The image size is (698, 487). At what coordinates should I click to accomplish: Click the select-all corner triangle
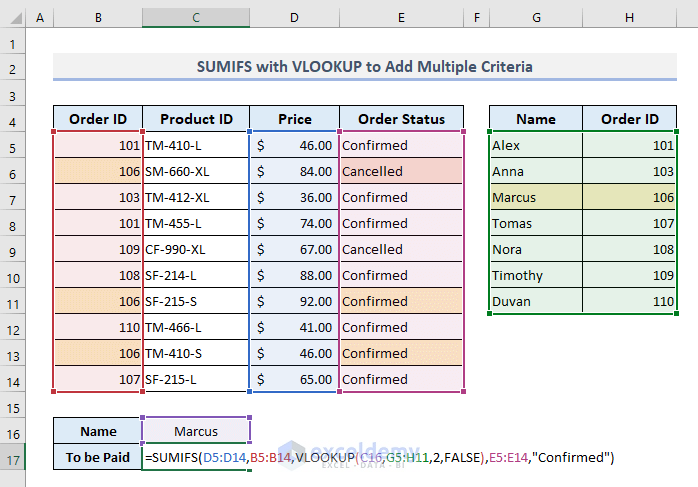tap(13, 18)
